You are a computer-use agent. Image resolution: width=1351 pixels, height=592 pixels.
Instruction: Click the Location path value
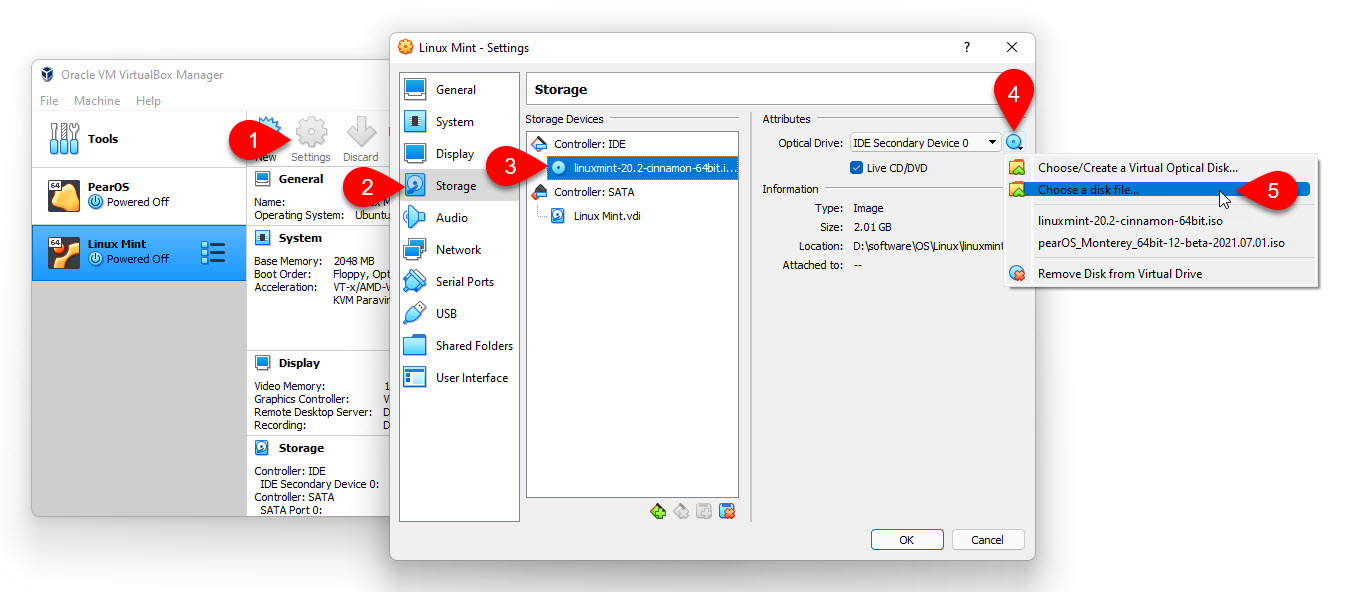tap(928, 246)
